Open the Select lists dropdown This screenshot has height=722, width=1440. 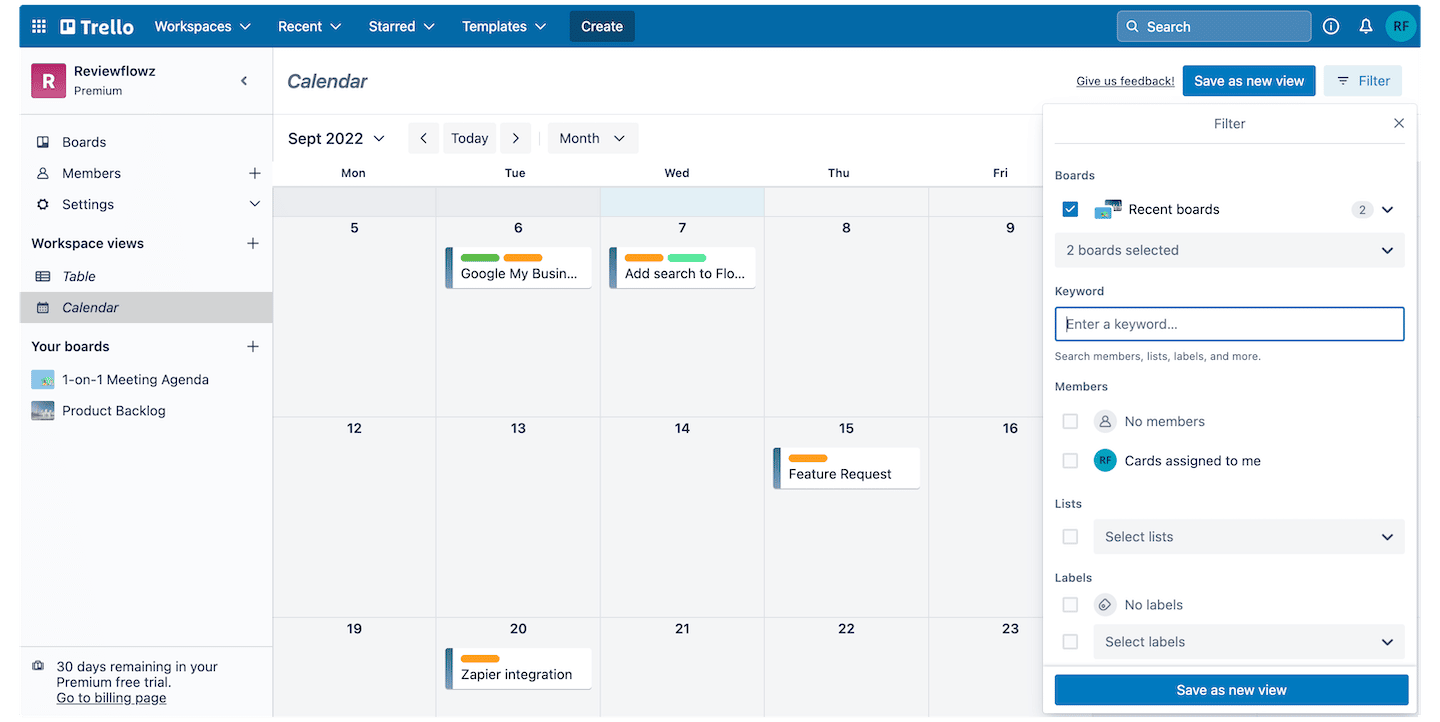pos(1248,537)
